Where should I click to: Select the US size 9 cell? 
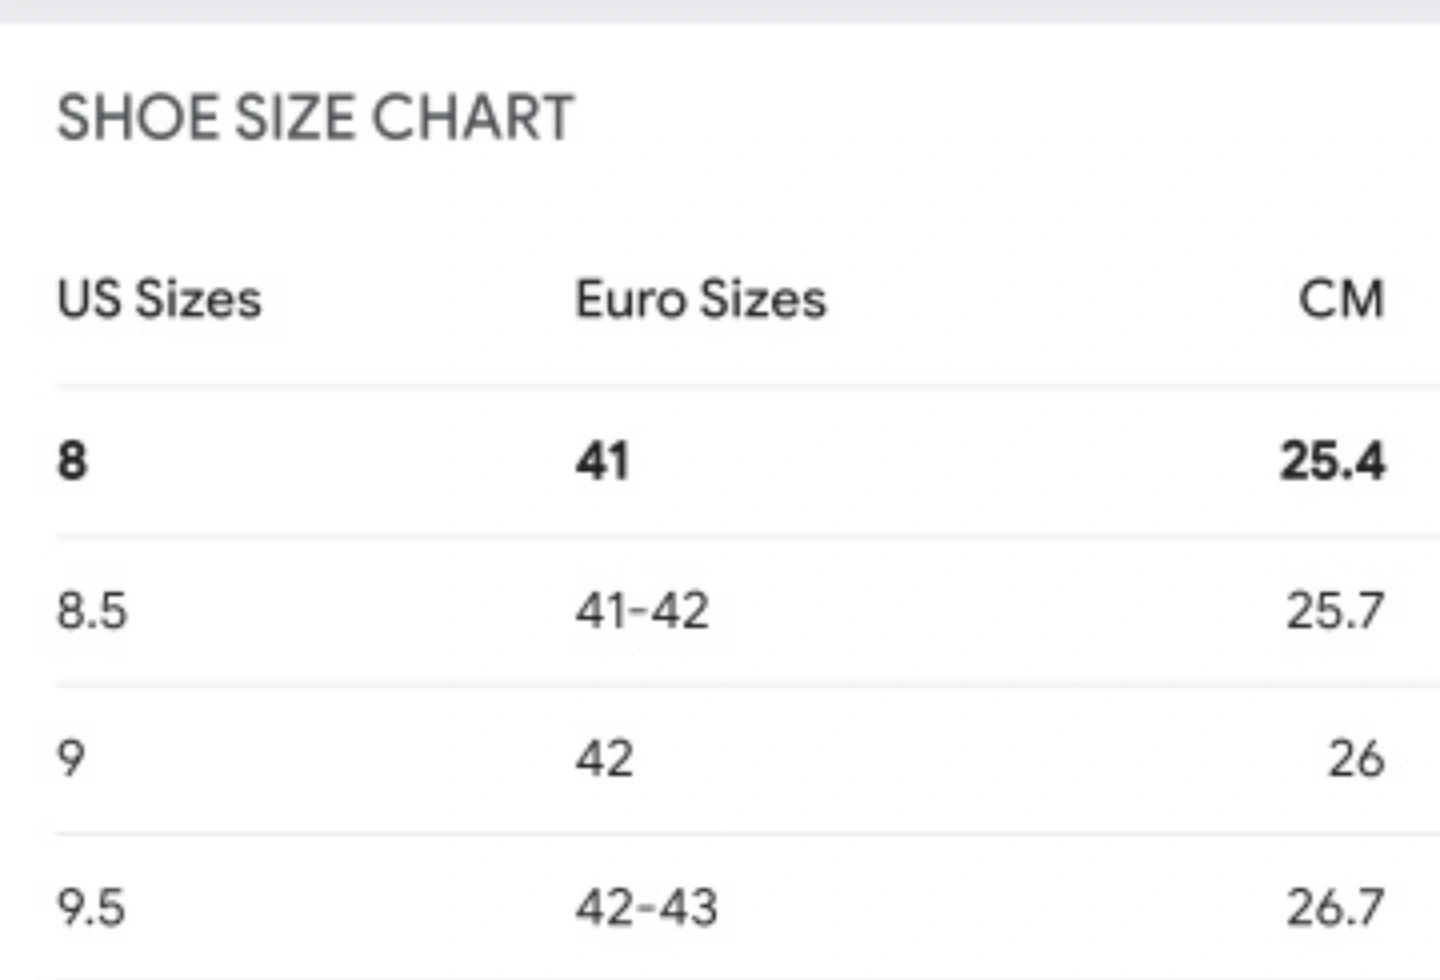[x=71, y=759]
